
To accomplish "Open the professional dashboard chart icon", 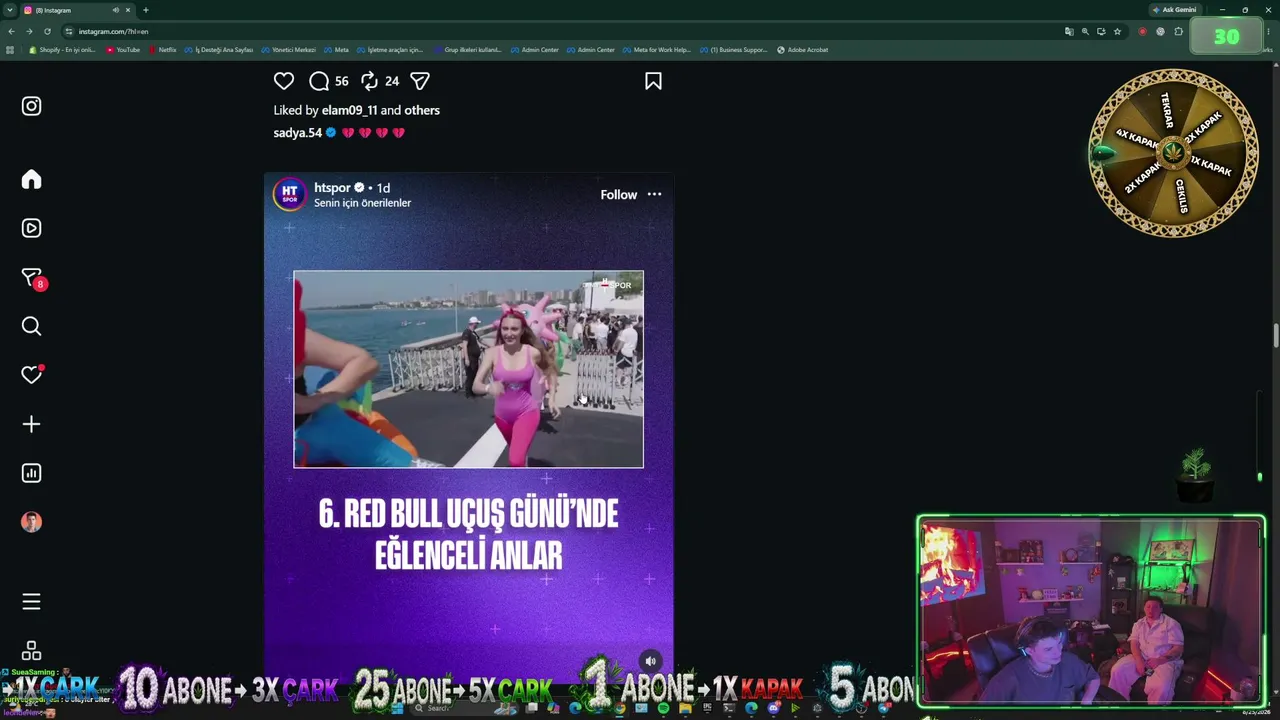I will coord(31,473).
